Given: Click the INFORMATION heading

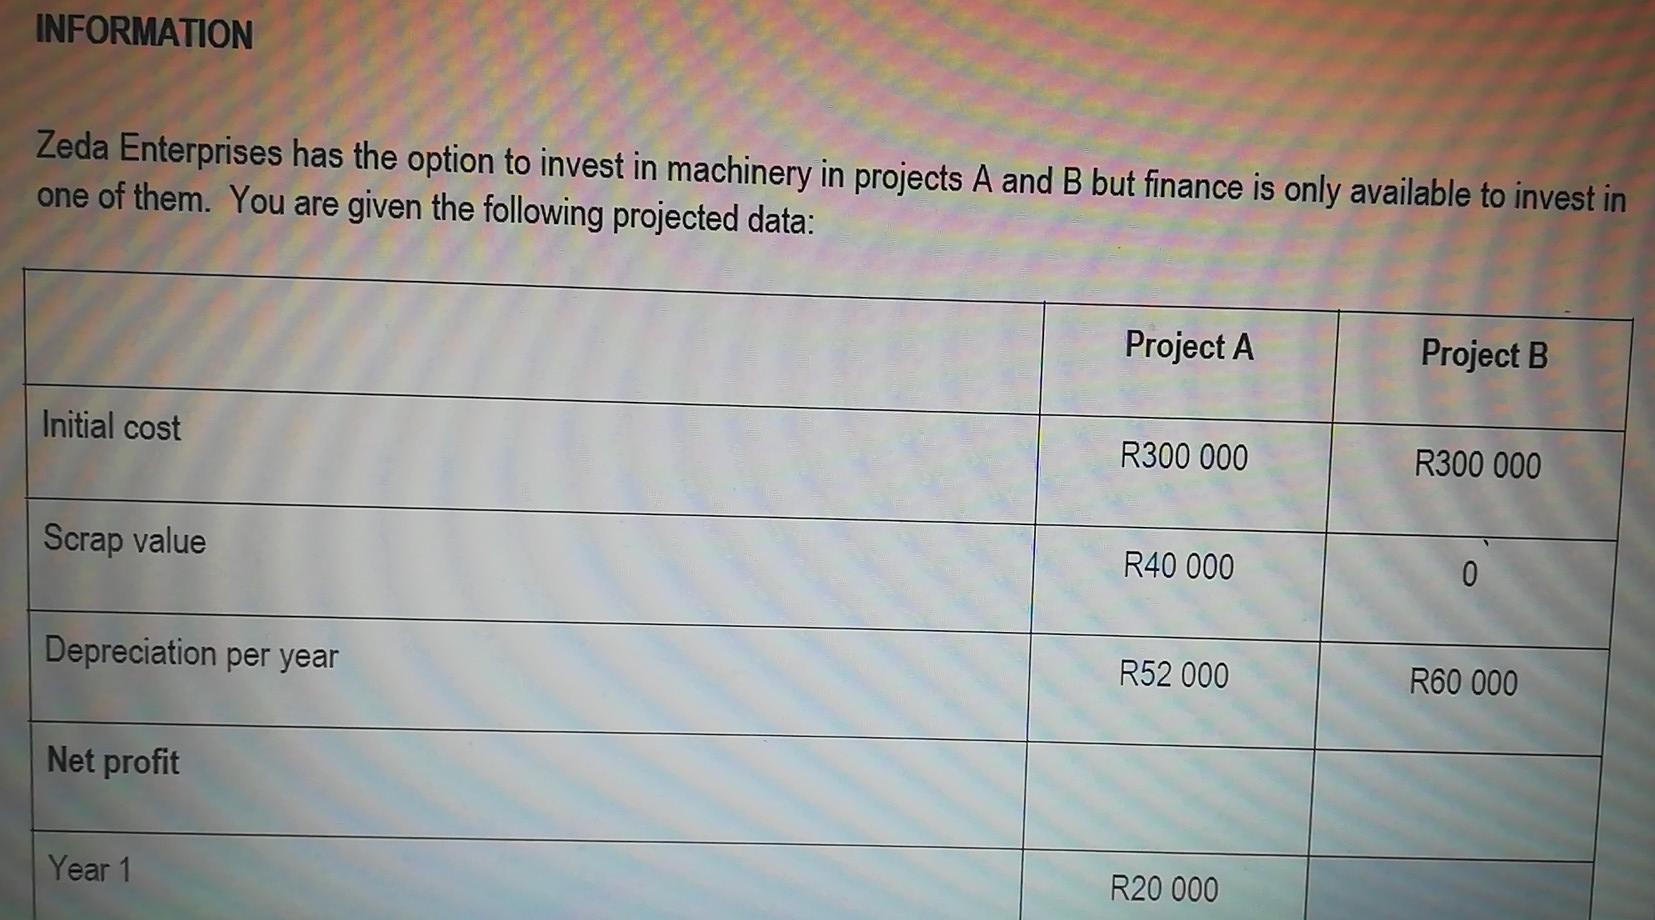Looking at the screenshot, I should click(144, 33).
